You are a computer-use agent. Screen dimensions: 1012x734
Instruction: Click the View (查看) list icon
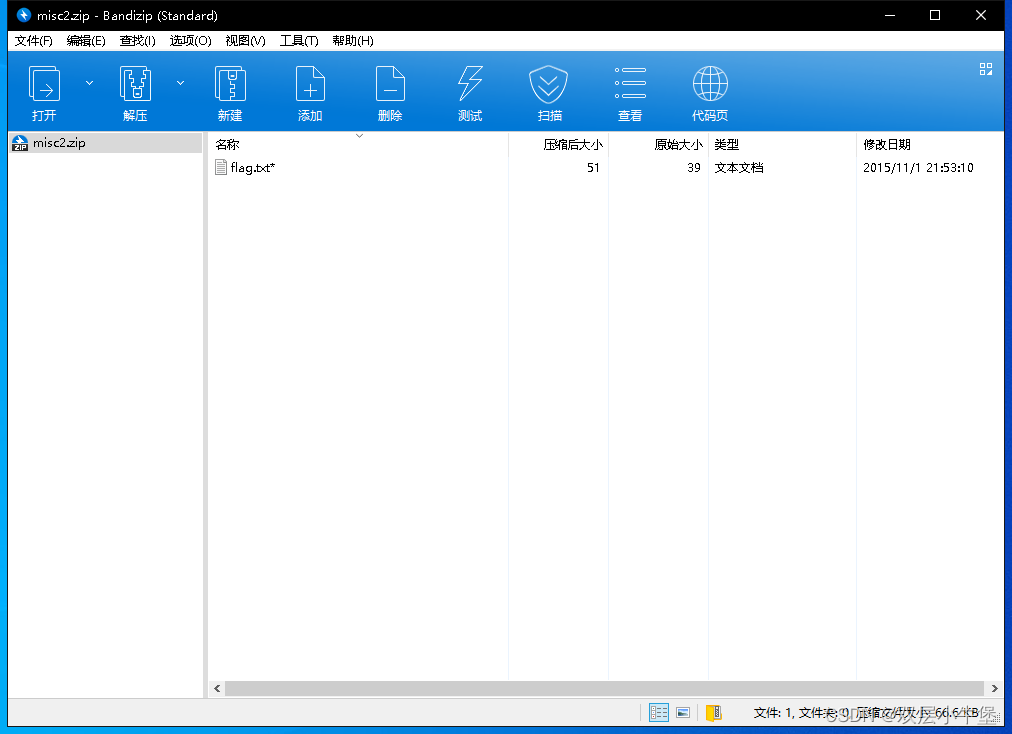coord(630,83)
